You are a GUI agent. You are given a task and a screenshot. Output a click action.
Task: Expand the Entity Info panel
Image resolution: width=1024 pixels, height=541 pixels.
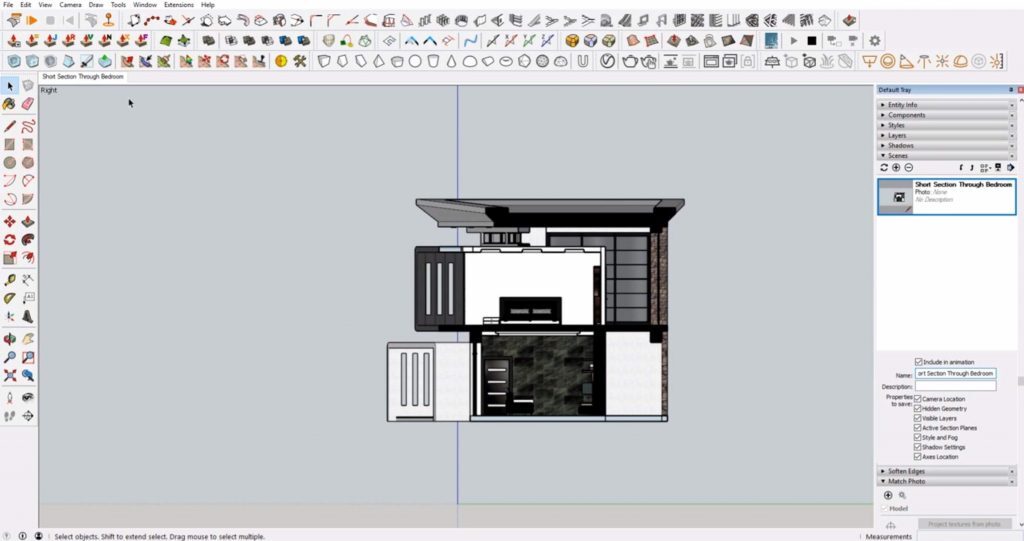(x=946, y=105)
